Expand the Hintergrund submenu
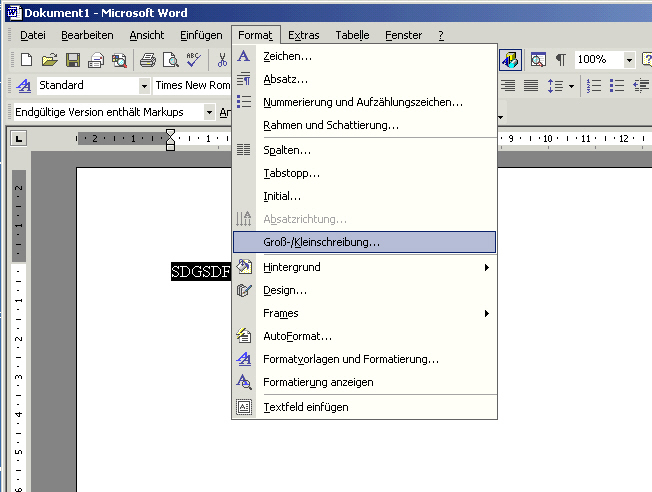The height and width of the screenshot is (492, 652). (x=487, y=267)
